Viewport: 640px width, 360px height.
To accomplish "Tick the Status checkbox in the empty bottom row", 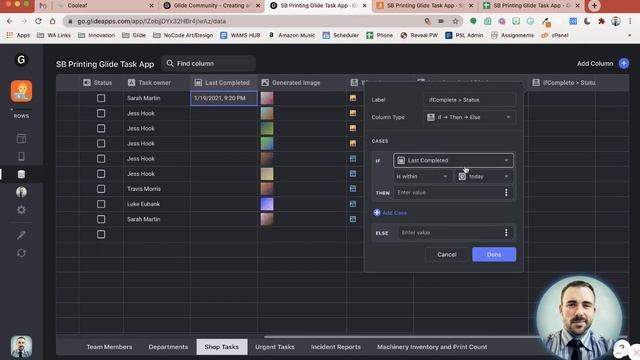I will pos(101,234).
